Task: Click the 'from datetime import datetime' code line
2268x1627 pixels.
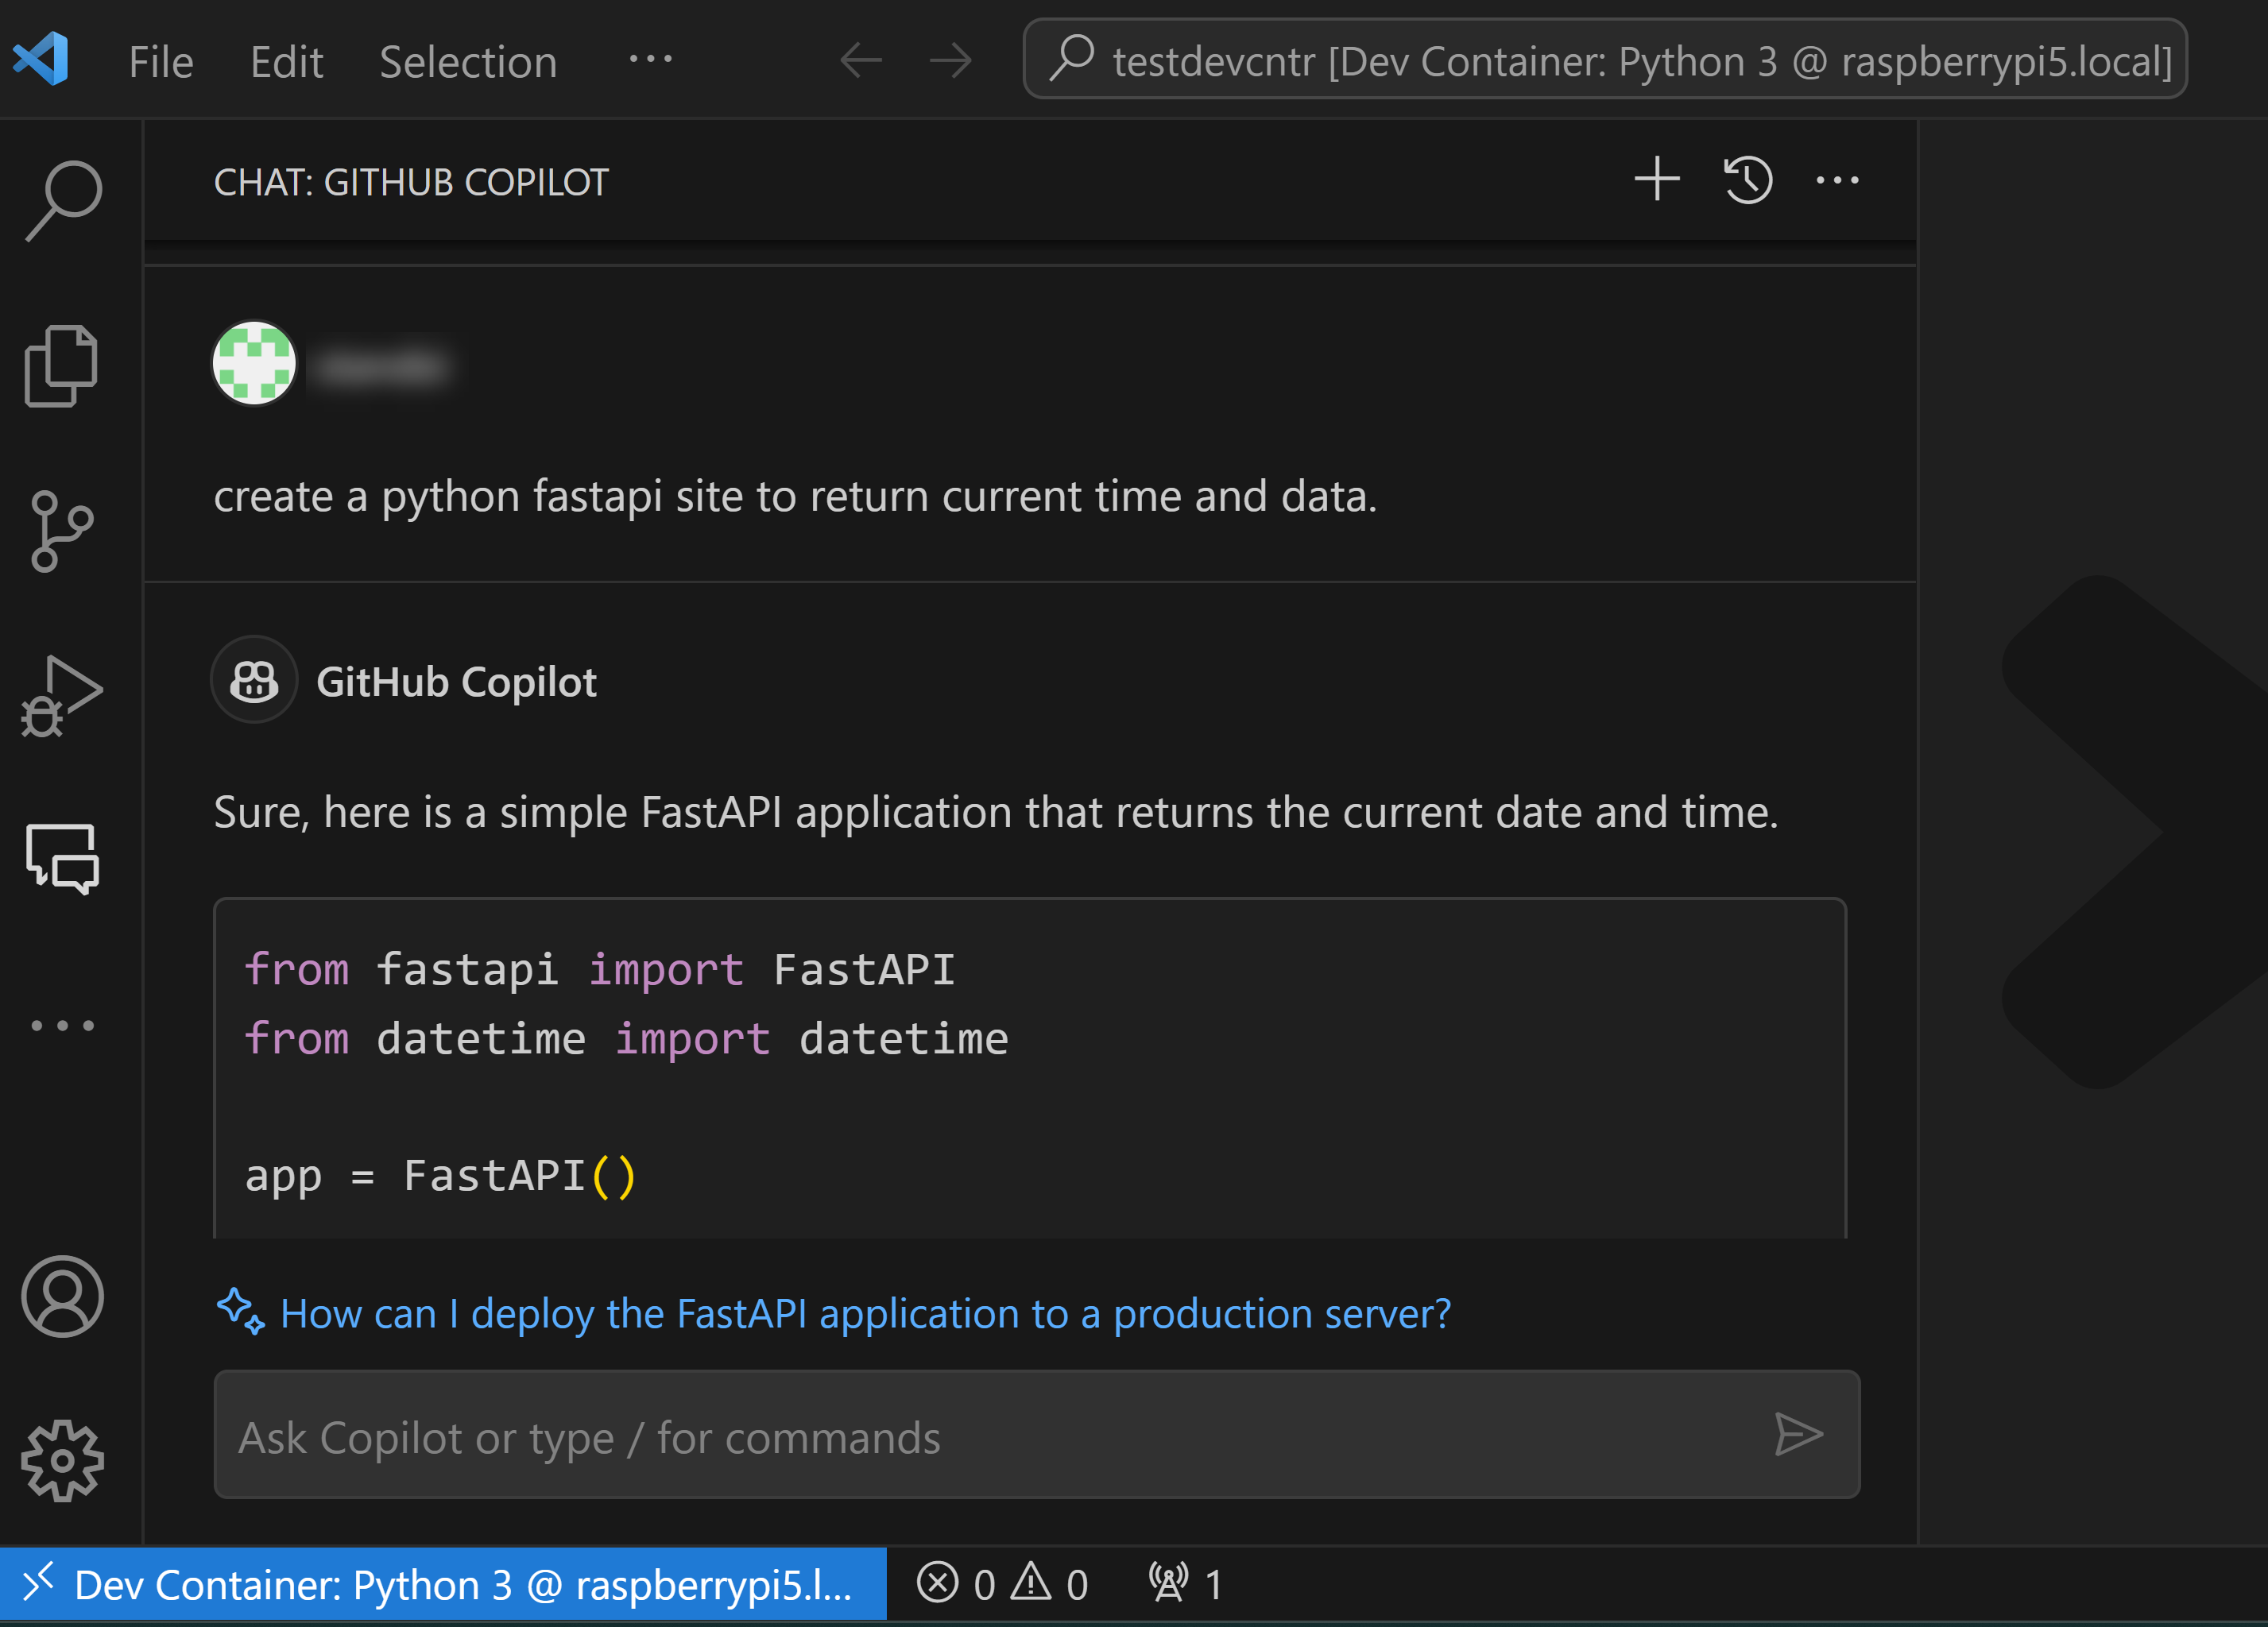Action: [626, 1038]
